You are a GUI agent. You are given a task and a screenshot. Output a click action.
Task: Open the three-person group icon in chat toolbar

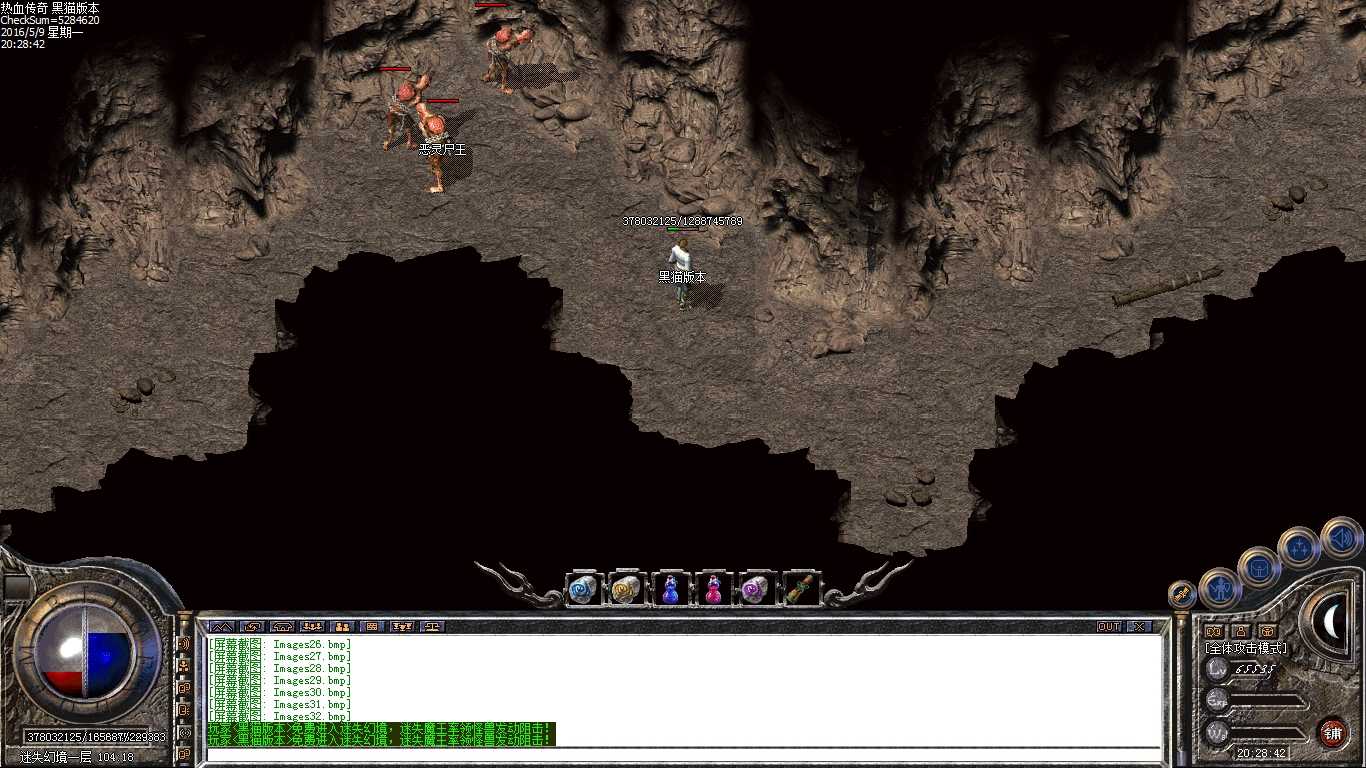tap(312, 626)
